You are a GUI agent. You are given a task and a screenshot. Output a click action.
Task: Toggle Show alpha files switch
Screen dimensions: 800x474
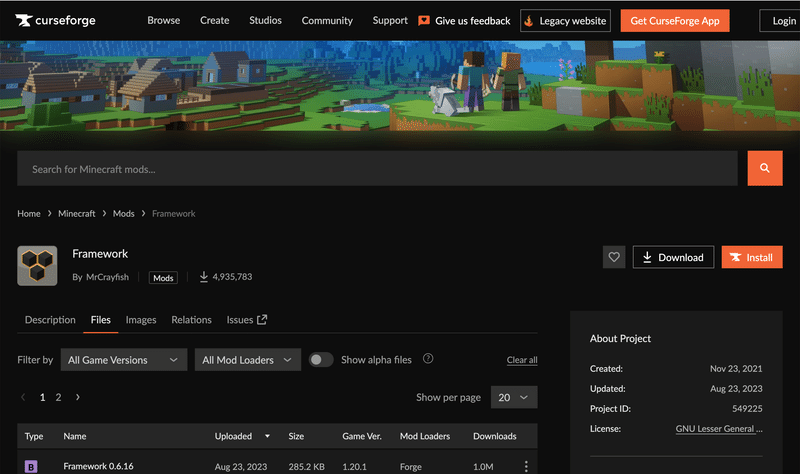point(321,360)
